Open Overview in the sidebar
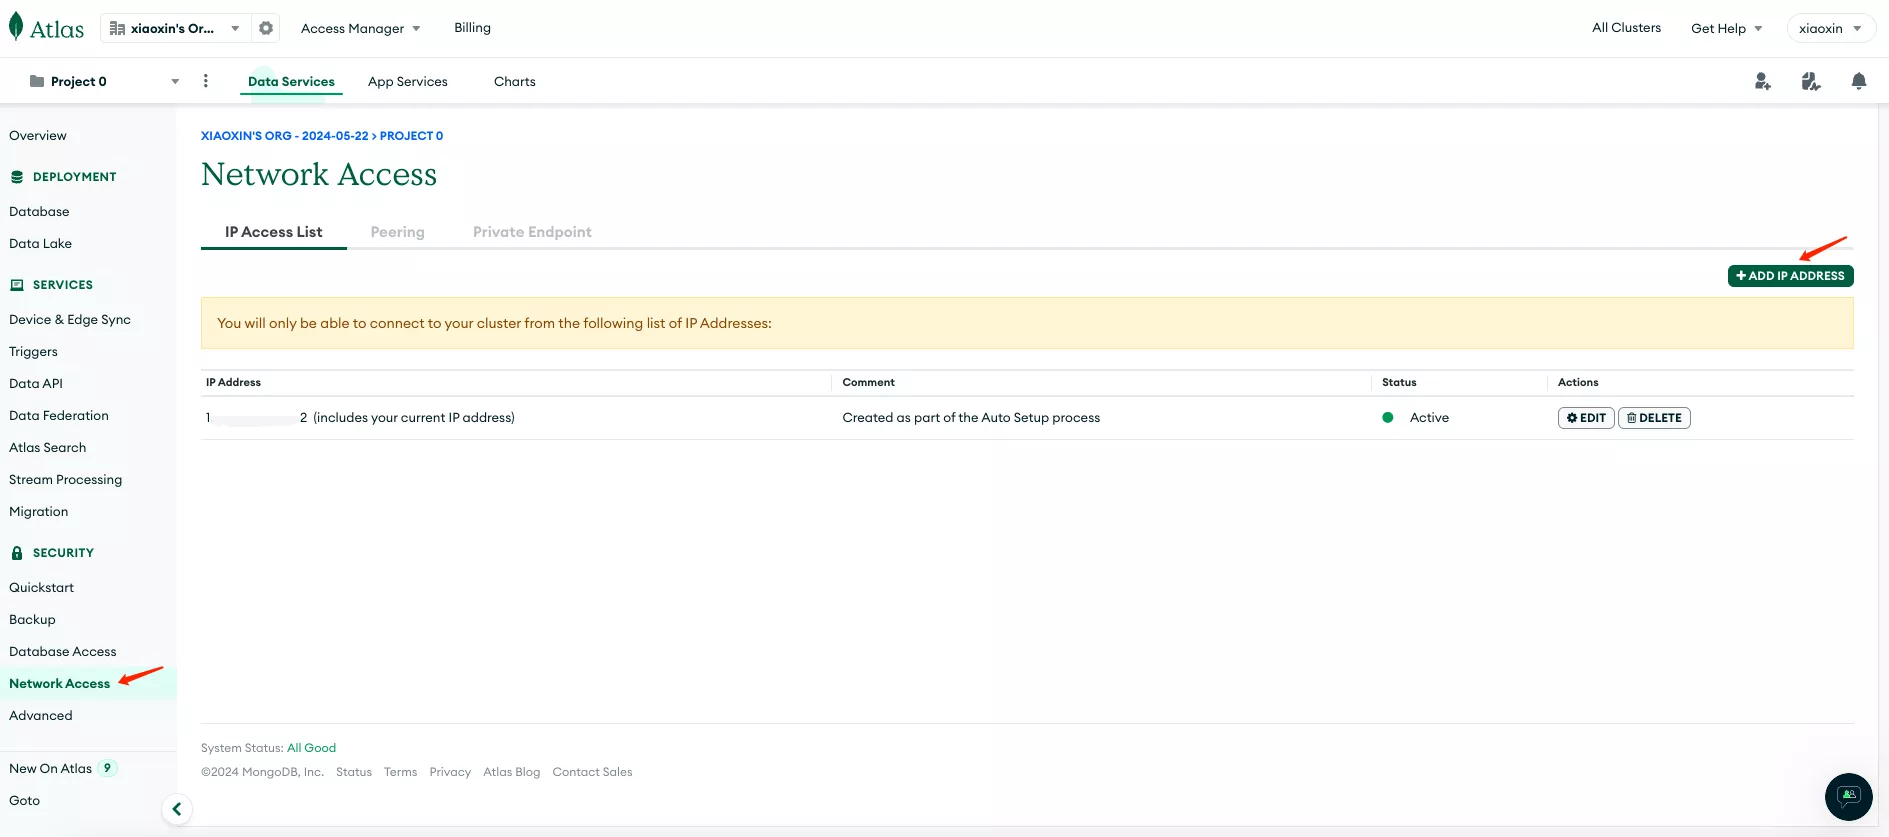The height and width of the screenshot is (837, 1889). pyautogui.click(x=38, y=136)
